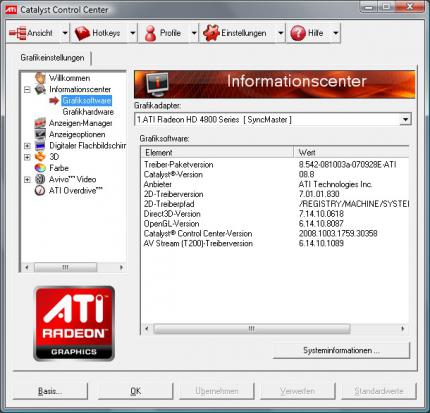
Task: Click the value 7.14.10.0618
Action: point(321,214)
